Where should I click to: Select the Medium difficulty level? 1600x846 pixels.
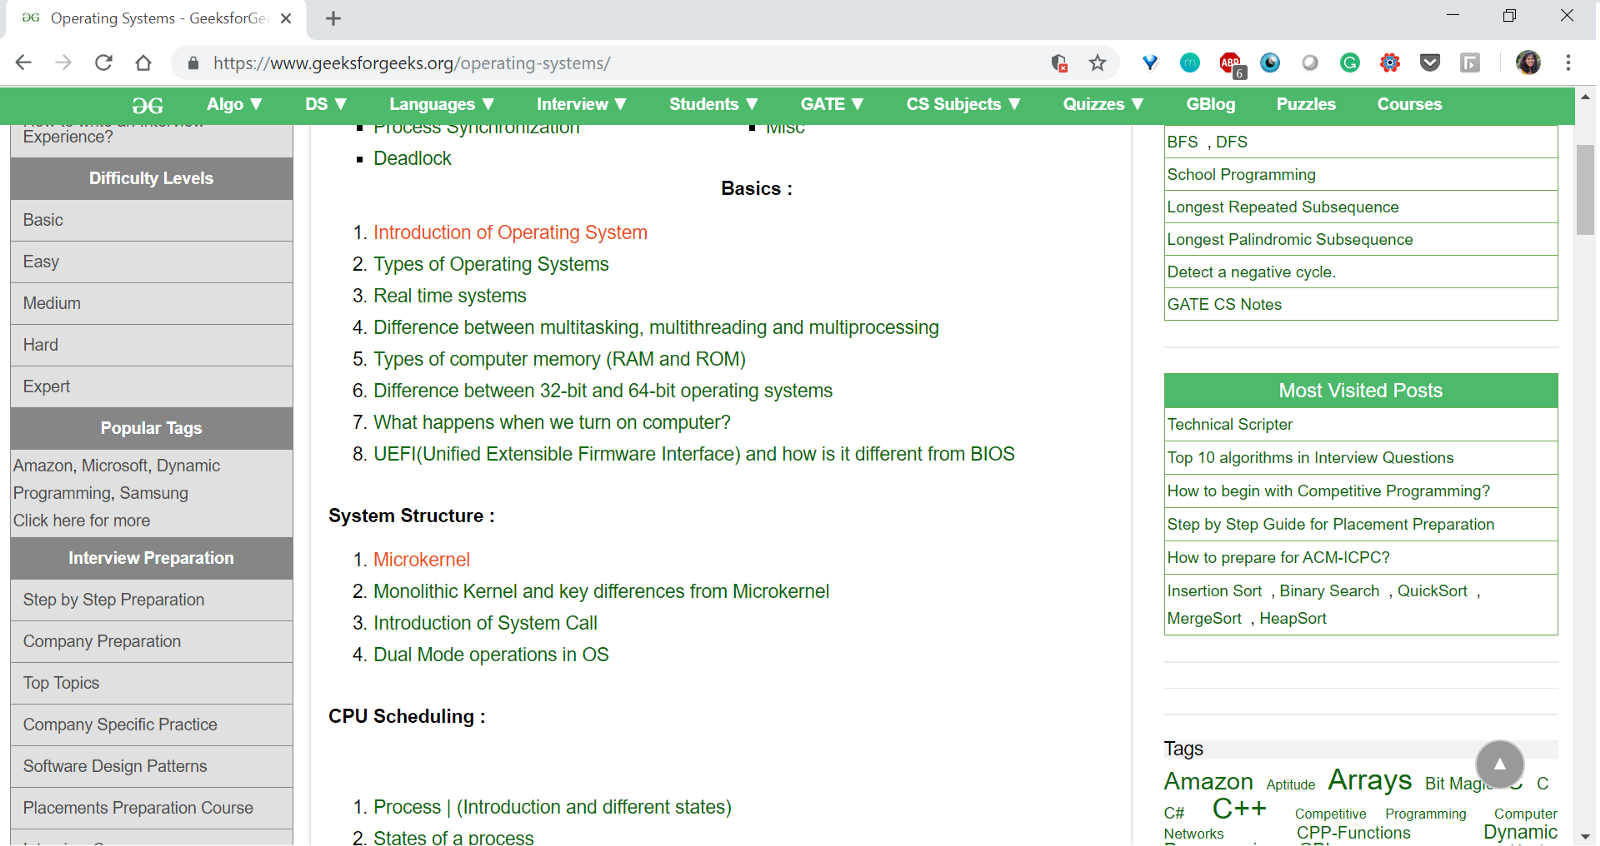[151, 303]
